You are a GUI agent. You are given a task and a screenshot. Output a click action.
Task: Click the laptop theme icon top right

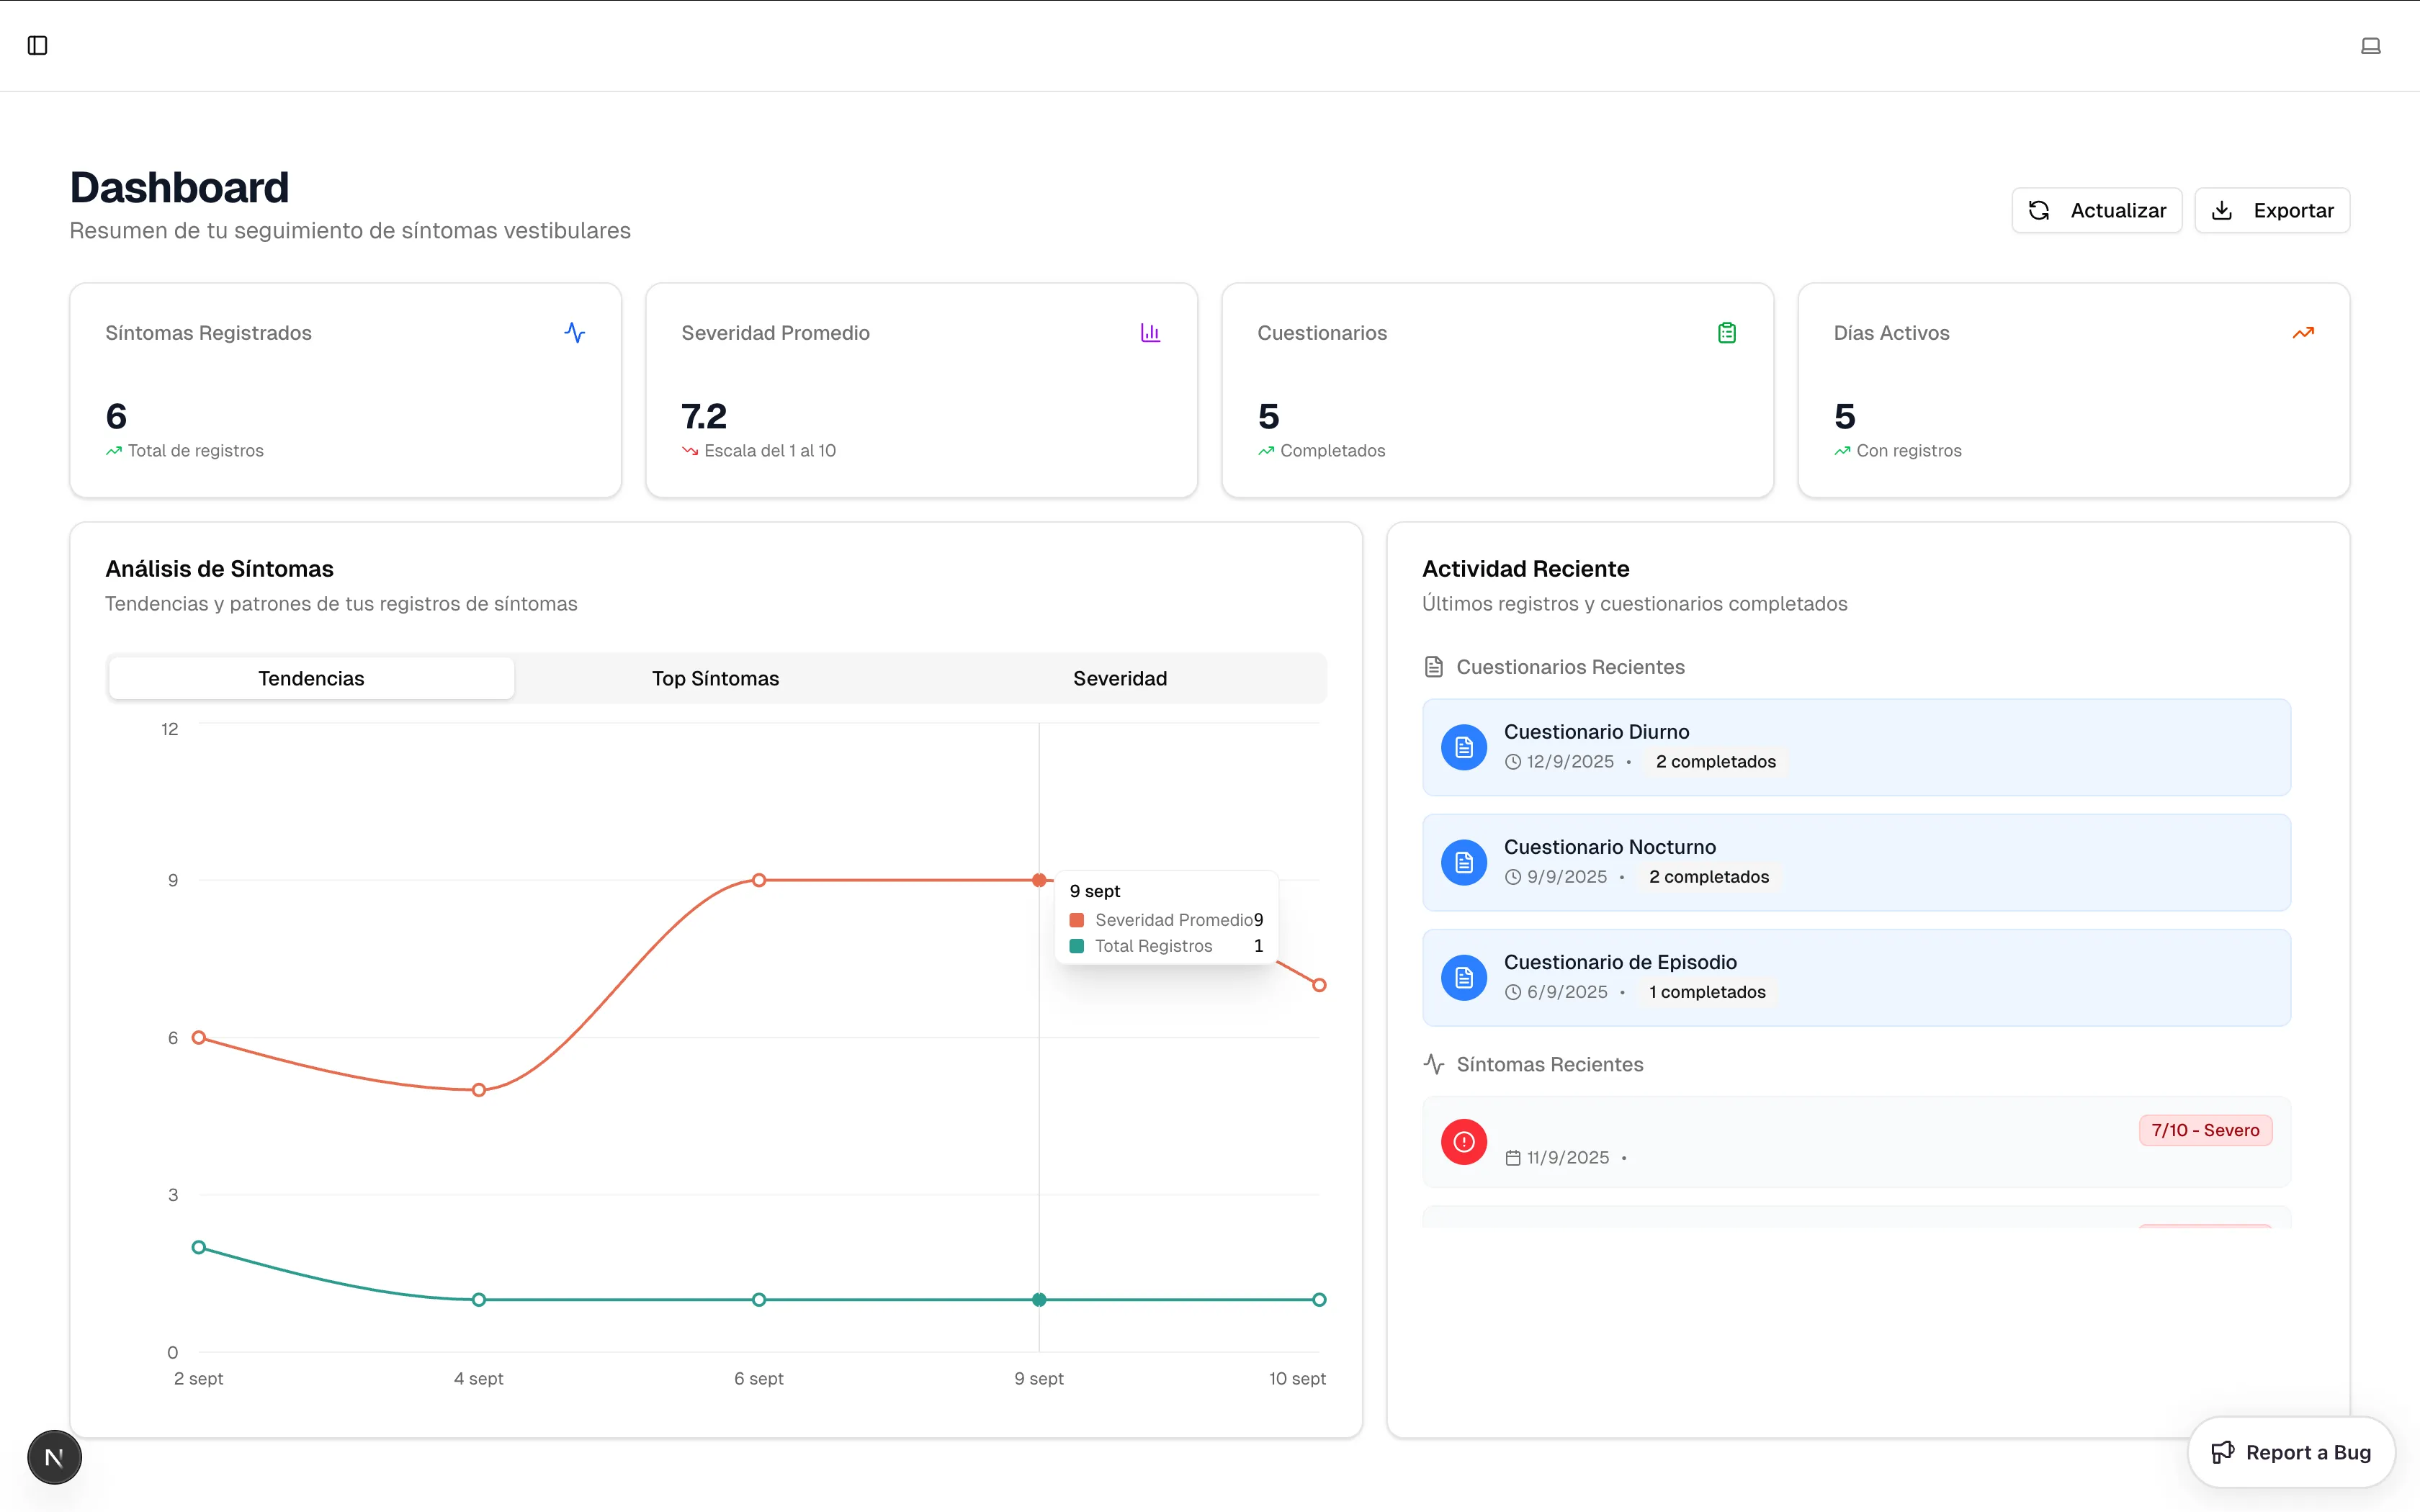[x=2370, y=45]
